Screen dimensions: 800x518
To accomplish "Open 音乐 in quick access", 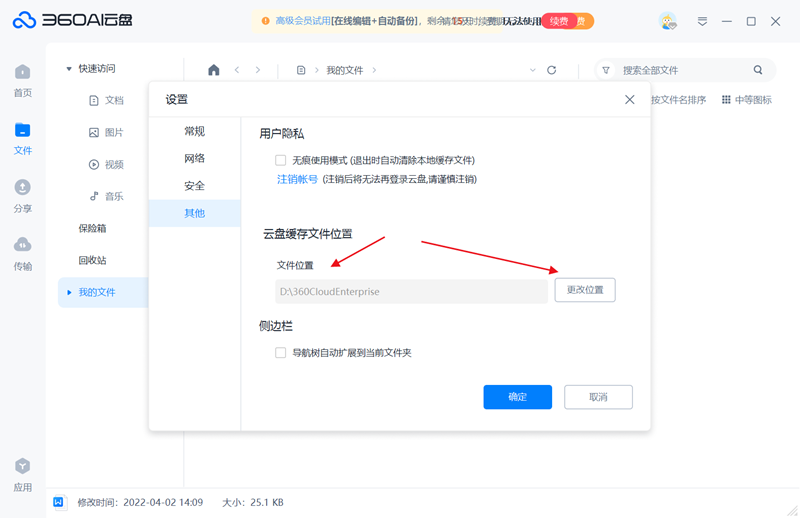I will click(x=106, y=196).
